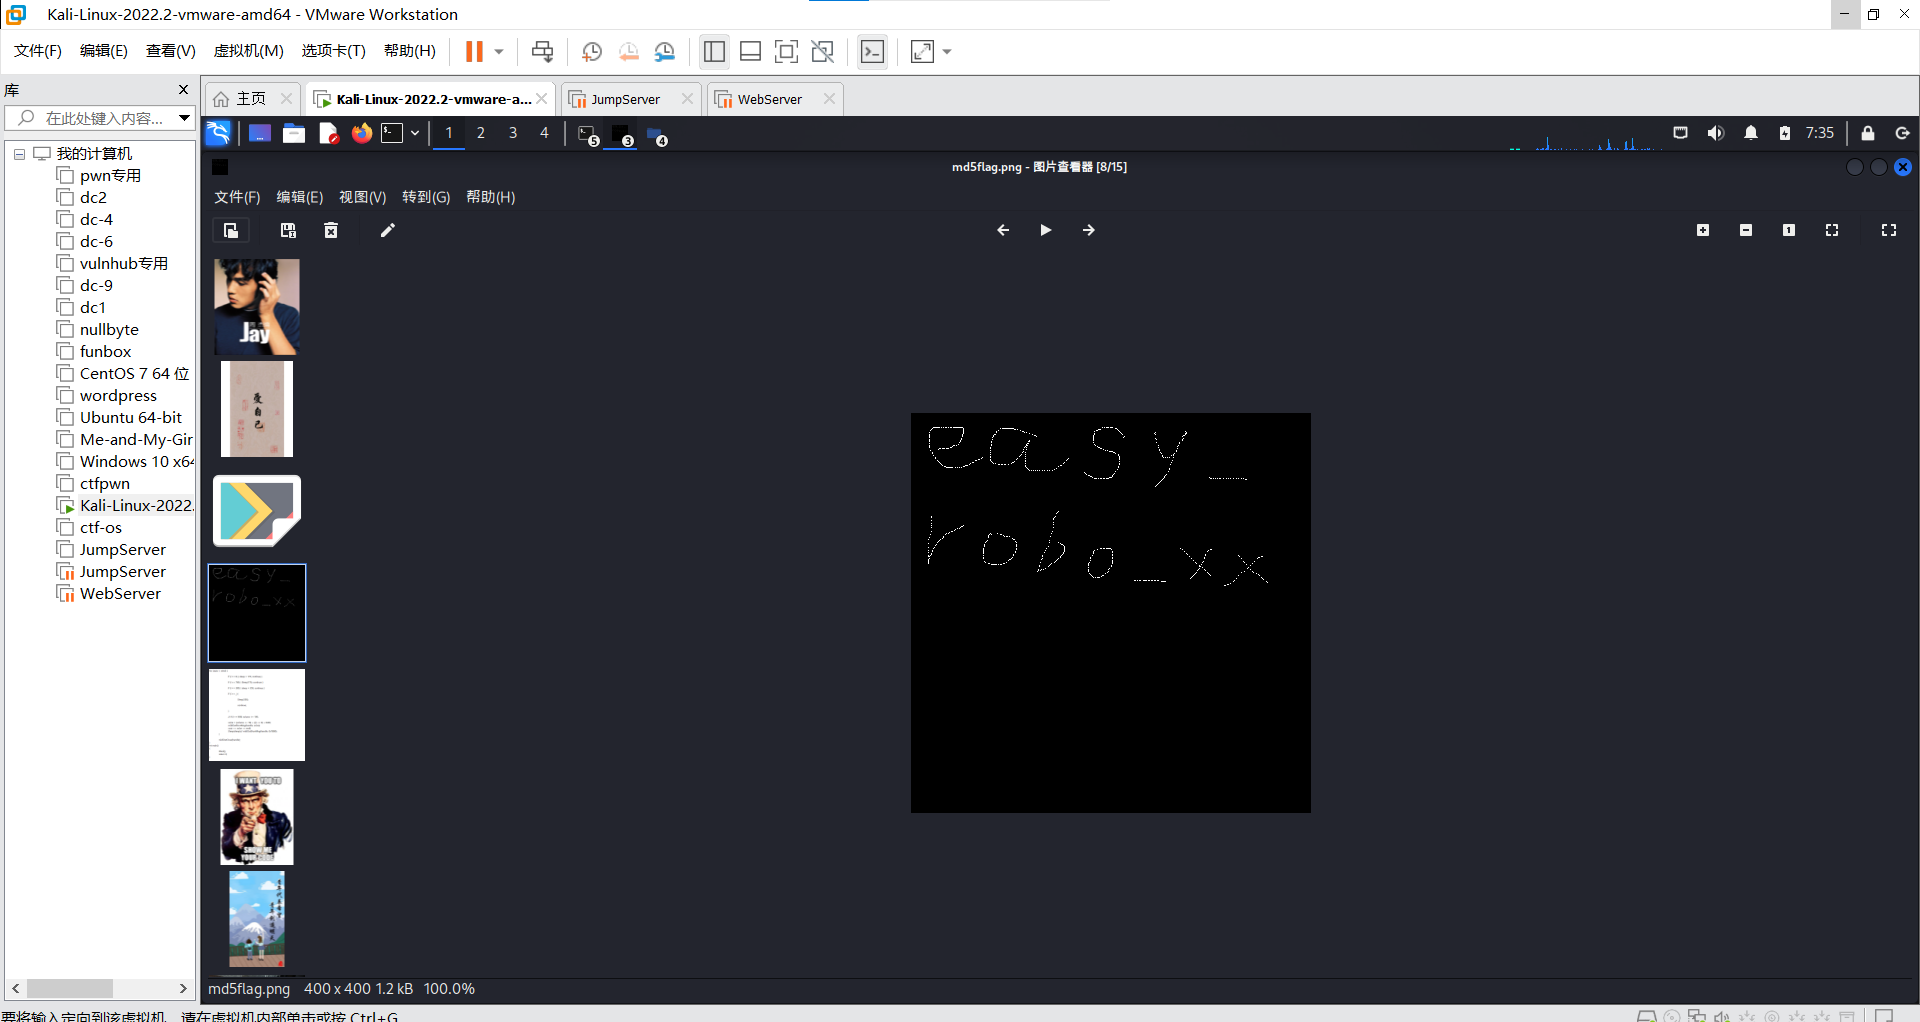The width and height of the screenshot is (1920, 1022).
Task: Click send Ctrl+Alt+Del VMware icon
Action: (x=542, y=51)
